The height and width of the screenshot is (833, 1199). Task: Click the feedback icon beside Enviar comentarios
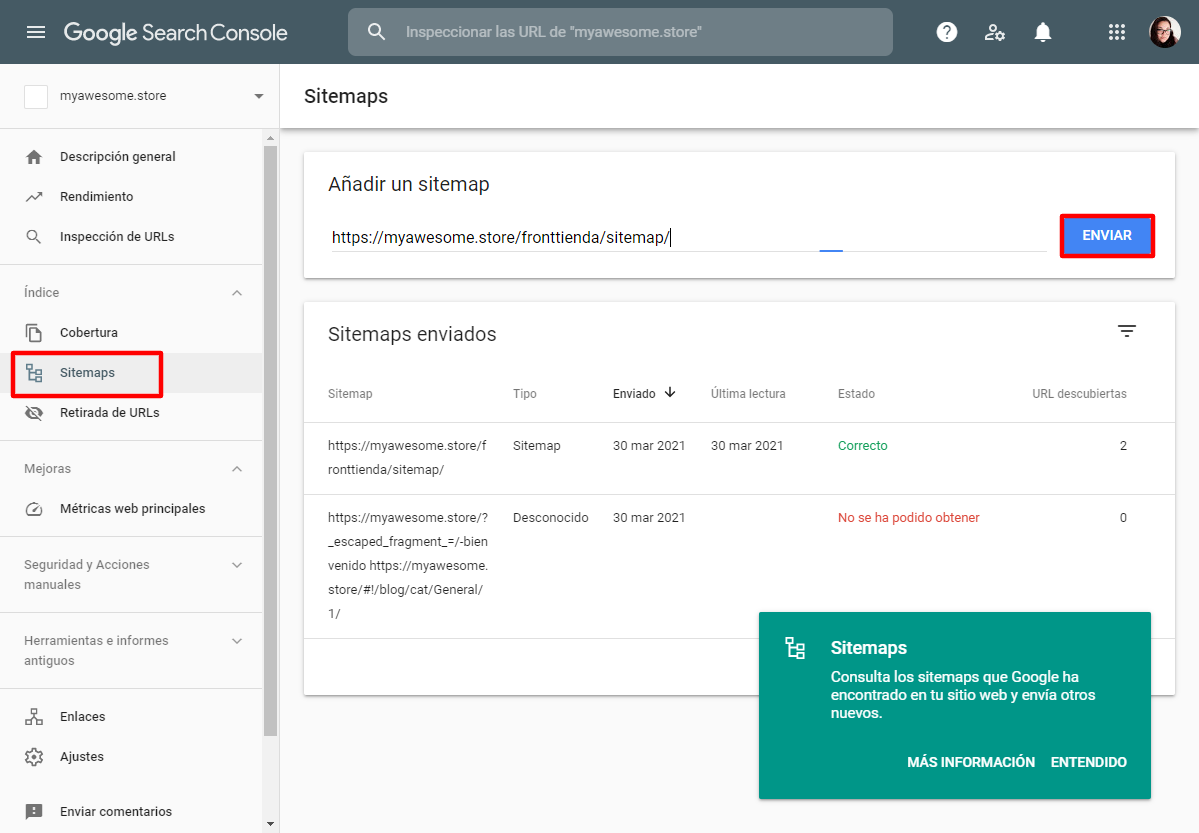pyautogui.click(x=34, y=812)
